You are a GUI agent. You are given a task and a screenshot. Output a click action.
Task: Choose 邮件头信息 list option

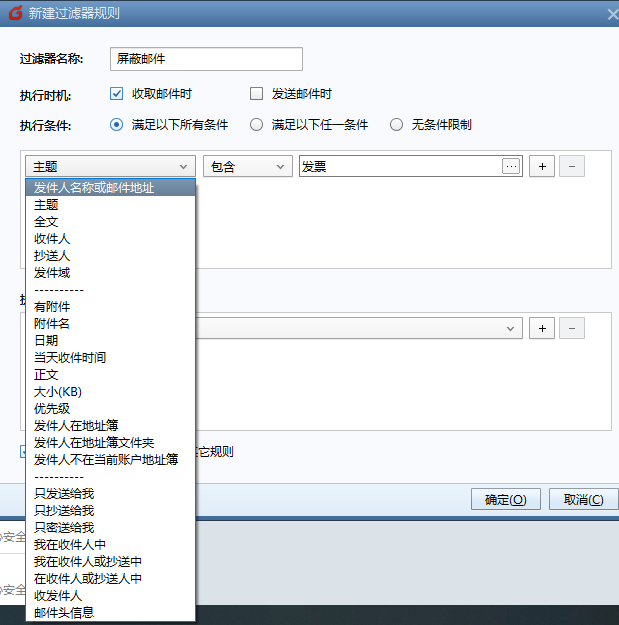(x=64, y=612)
